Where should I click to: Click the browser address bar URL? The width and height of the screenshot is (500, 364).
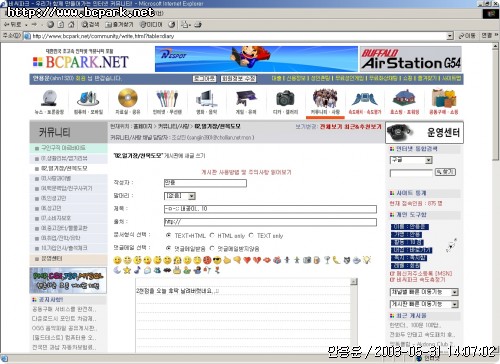[x=103, y=36]
